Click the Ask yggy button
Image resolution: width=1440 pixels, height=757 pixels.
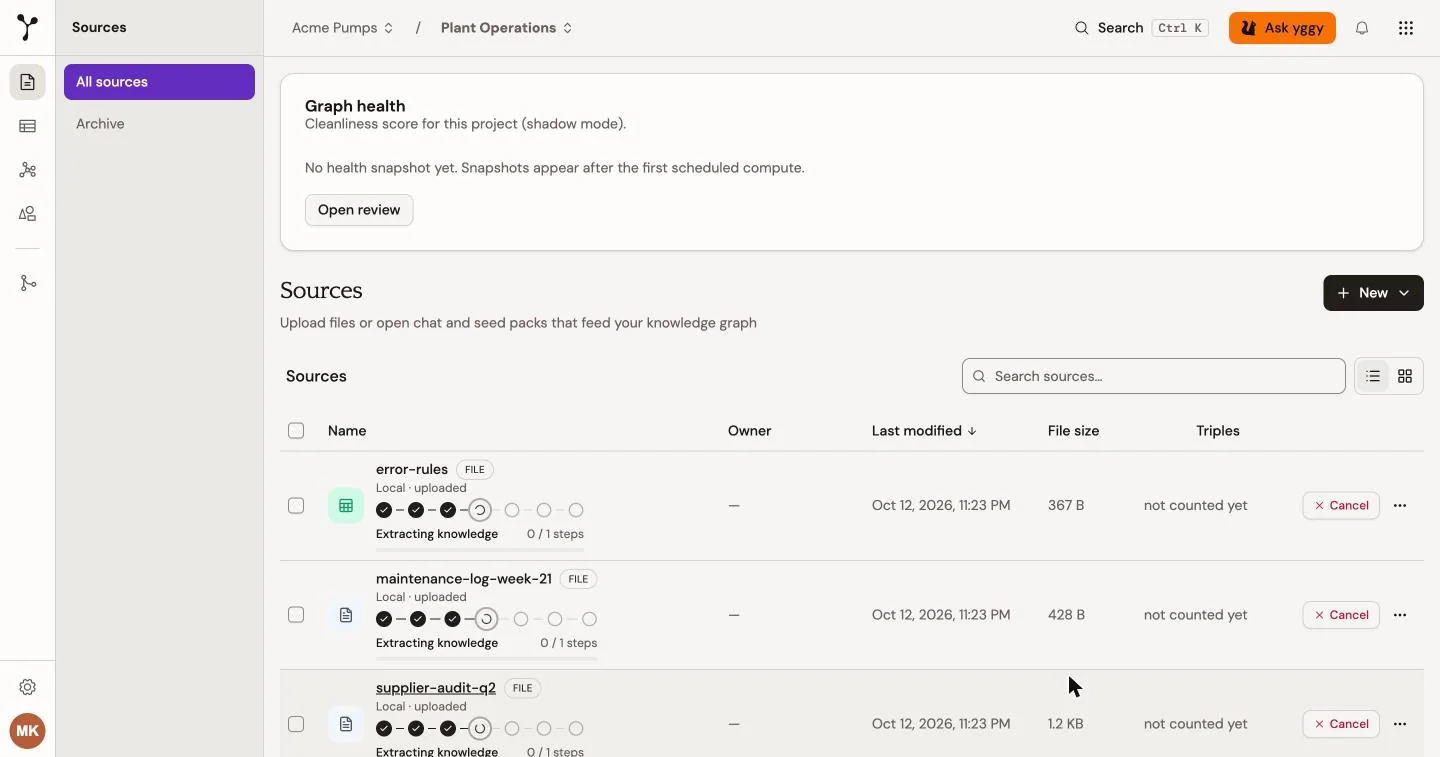(1282, 28)
